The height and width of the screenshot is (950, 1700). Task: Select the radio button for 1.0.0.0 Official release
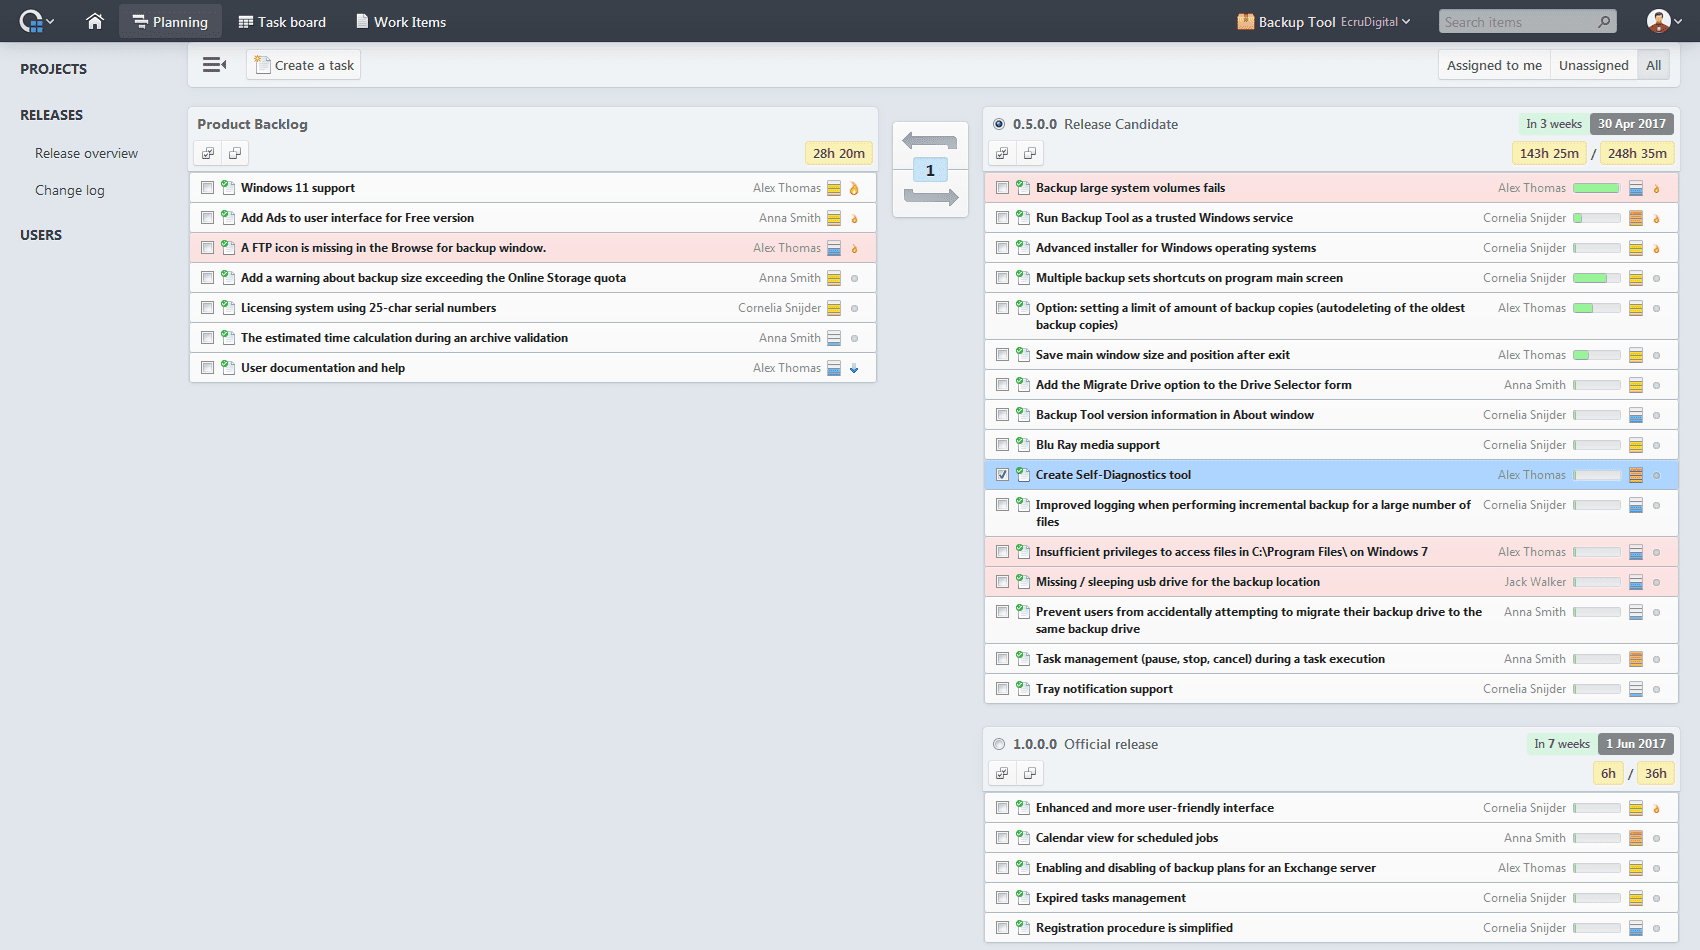point(999,744)
